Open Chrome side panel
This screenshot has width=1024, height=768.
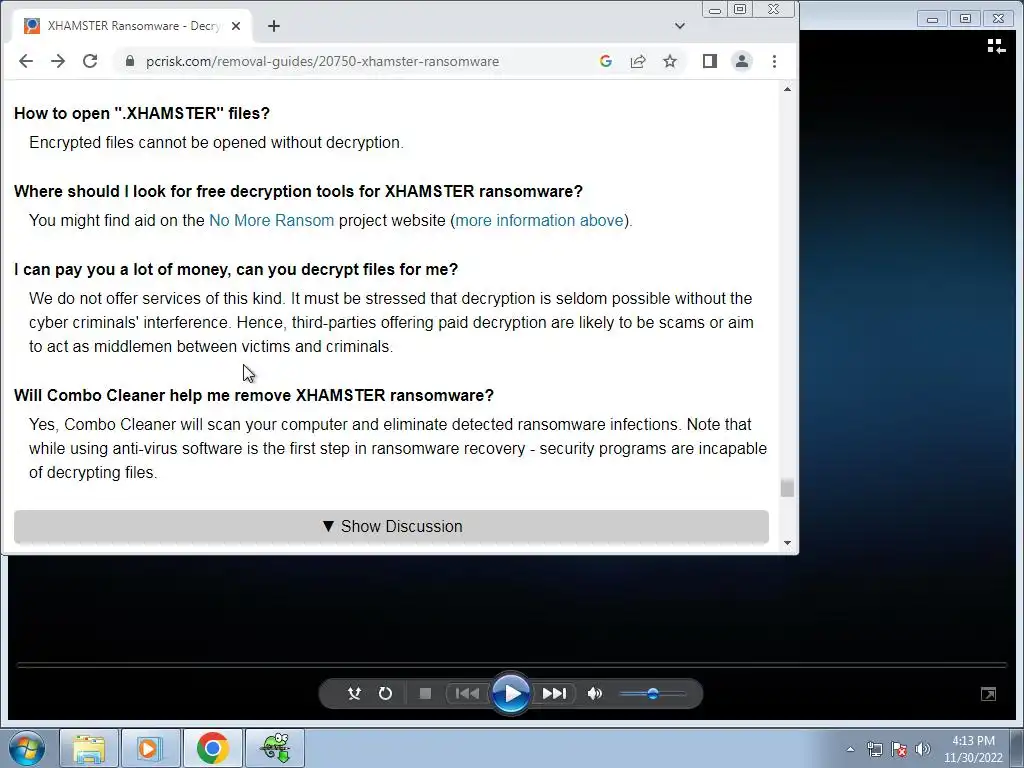(x=710, y=61)
